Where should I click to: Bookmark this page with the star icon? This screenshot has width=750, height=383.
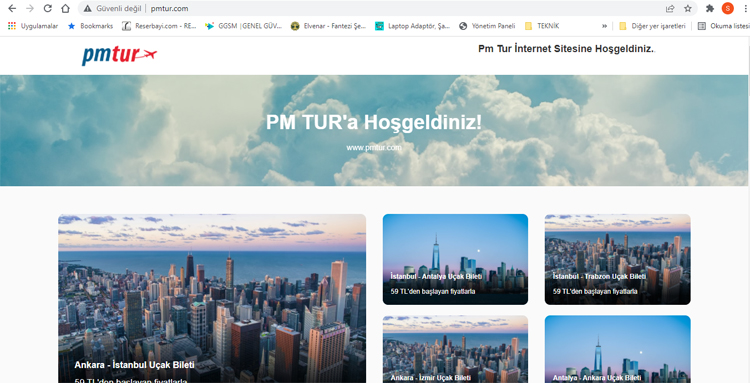click(x=688, y=8)
